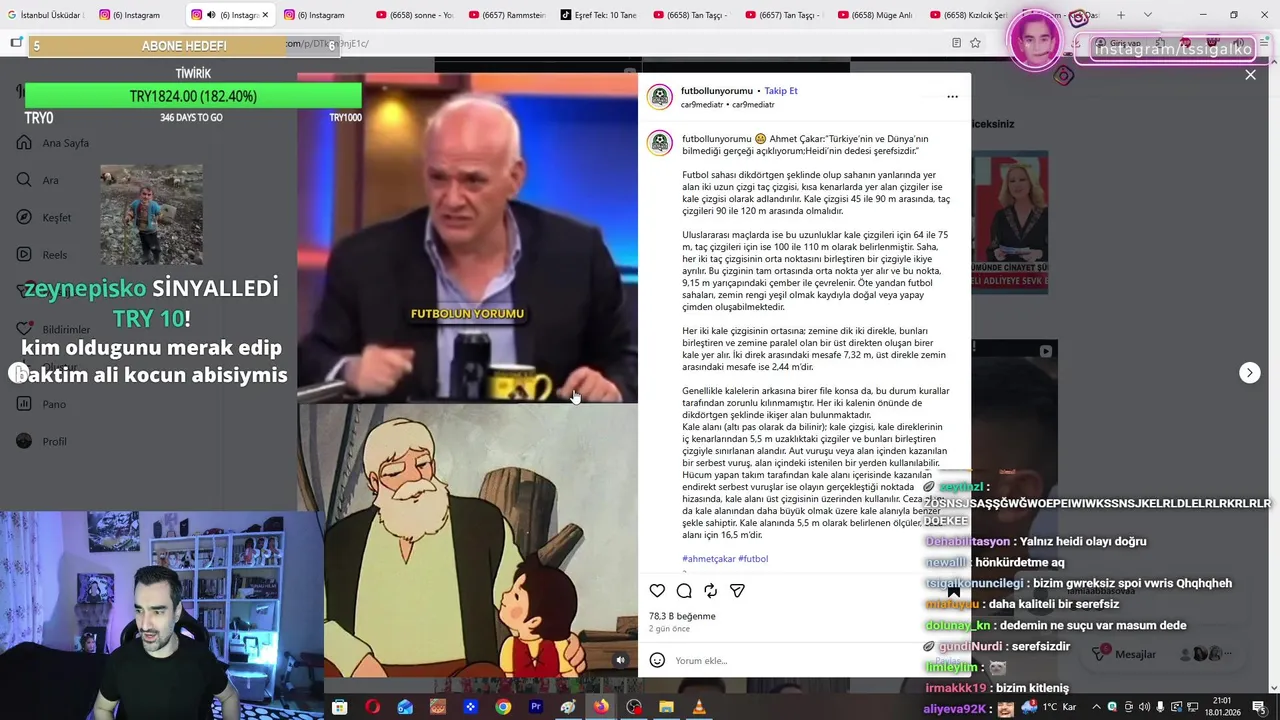Open Firefox from taskbar

[601, 707]
